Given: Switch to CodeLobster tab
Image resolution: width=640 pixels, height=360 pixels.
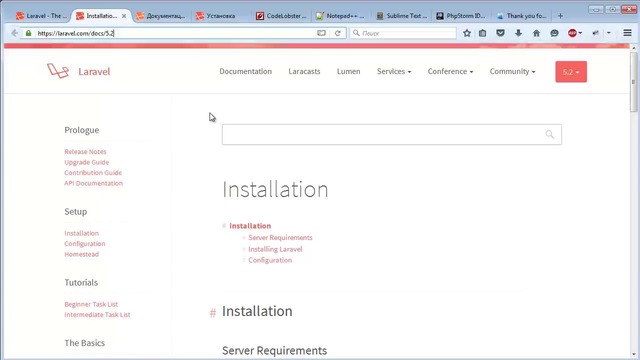Looking at the screenshot, I should 281,16.
